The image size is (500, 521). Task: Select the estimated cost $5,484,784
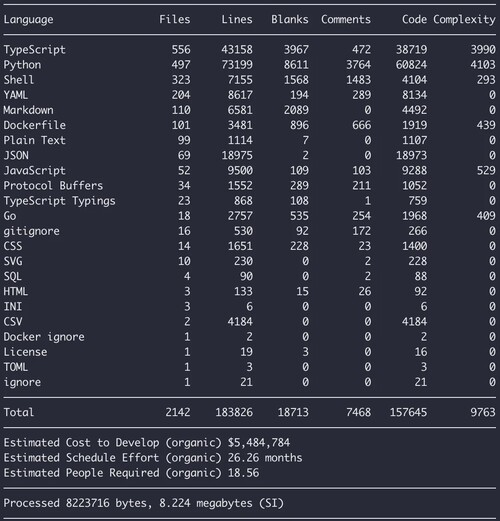(259, 443)
